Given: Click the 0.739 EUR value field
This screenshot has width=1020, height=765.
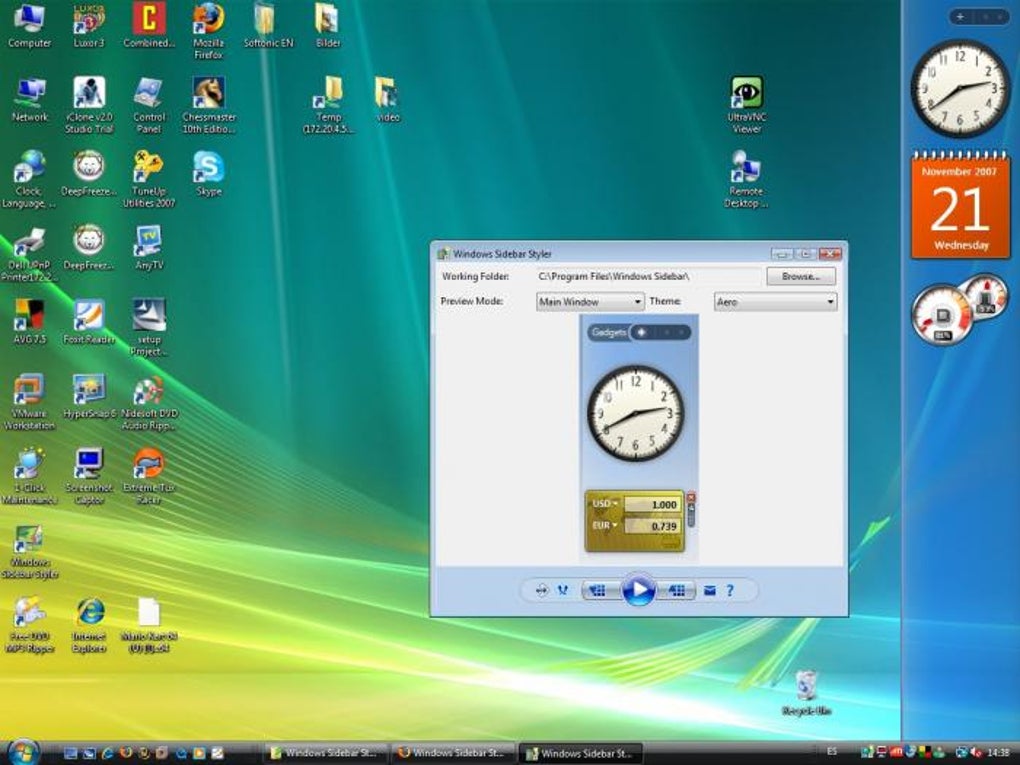Looking at the screenshot, I should (x=652, y=526).
